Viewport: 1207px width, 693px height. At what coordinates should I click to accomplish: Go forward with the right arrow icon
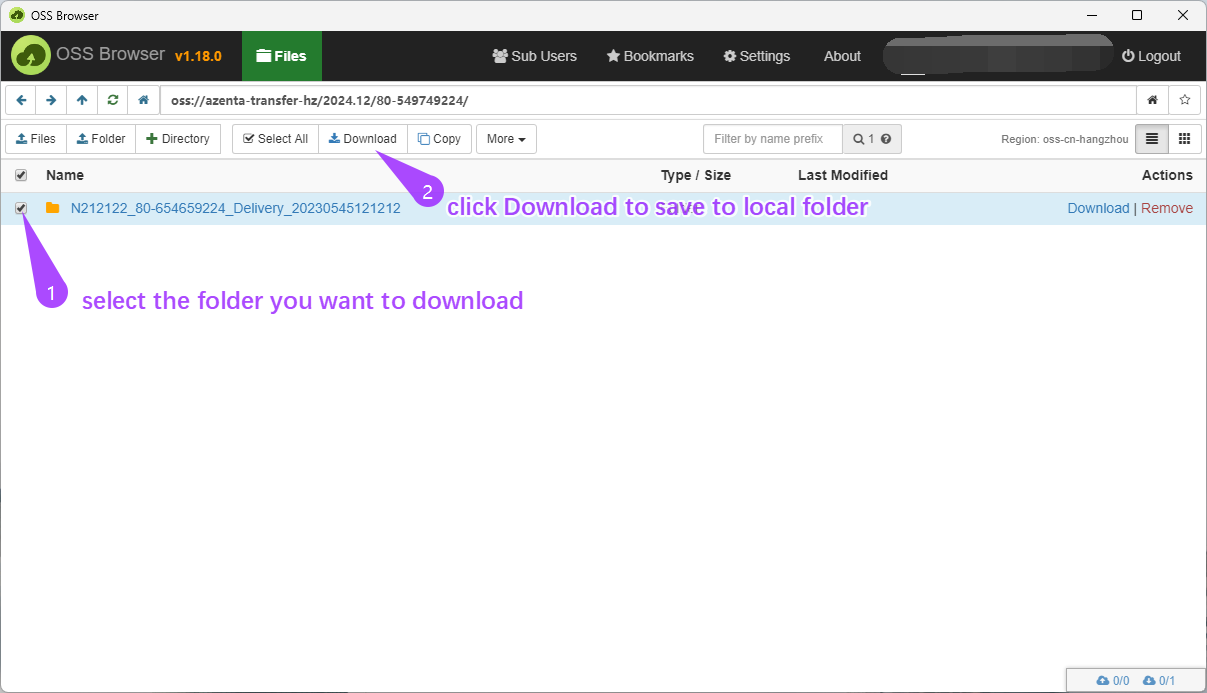[51, 100]
